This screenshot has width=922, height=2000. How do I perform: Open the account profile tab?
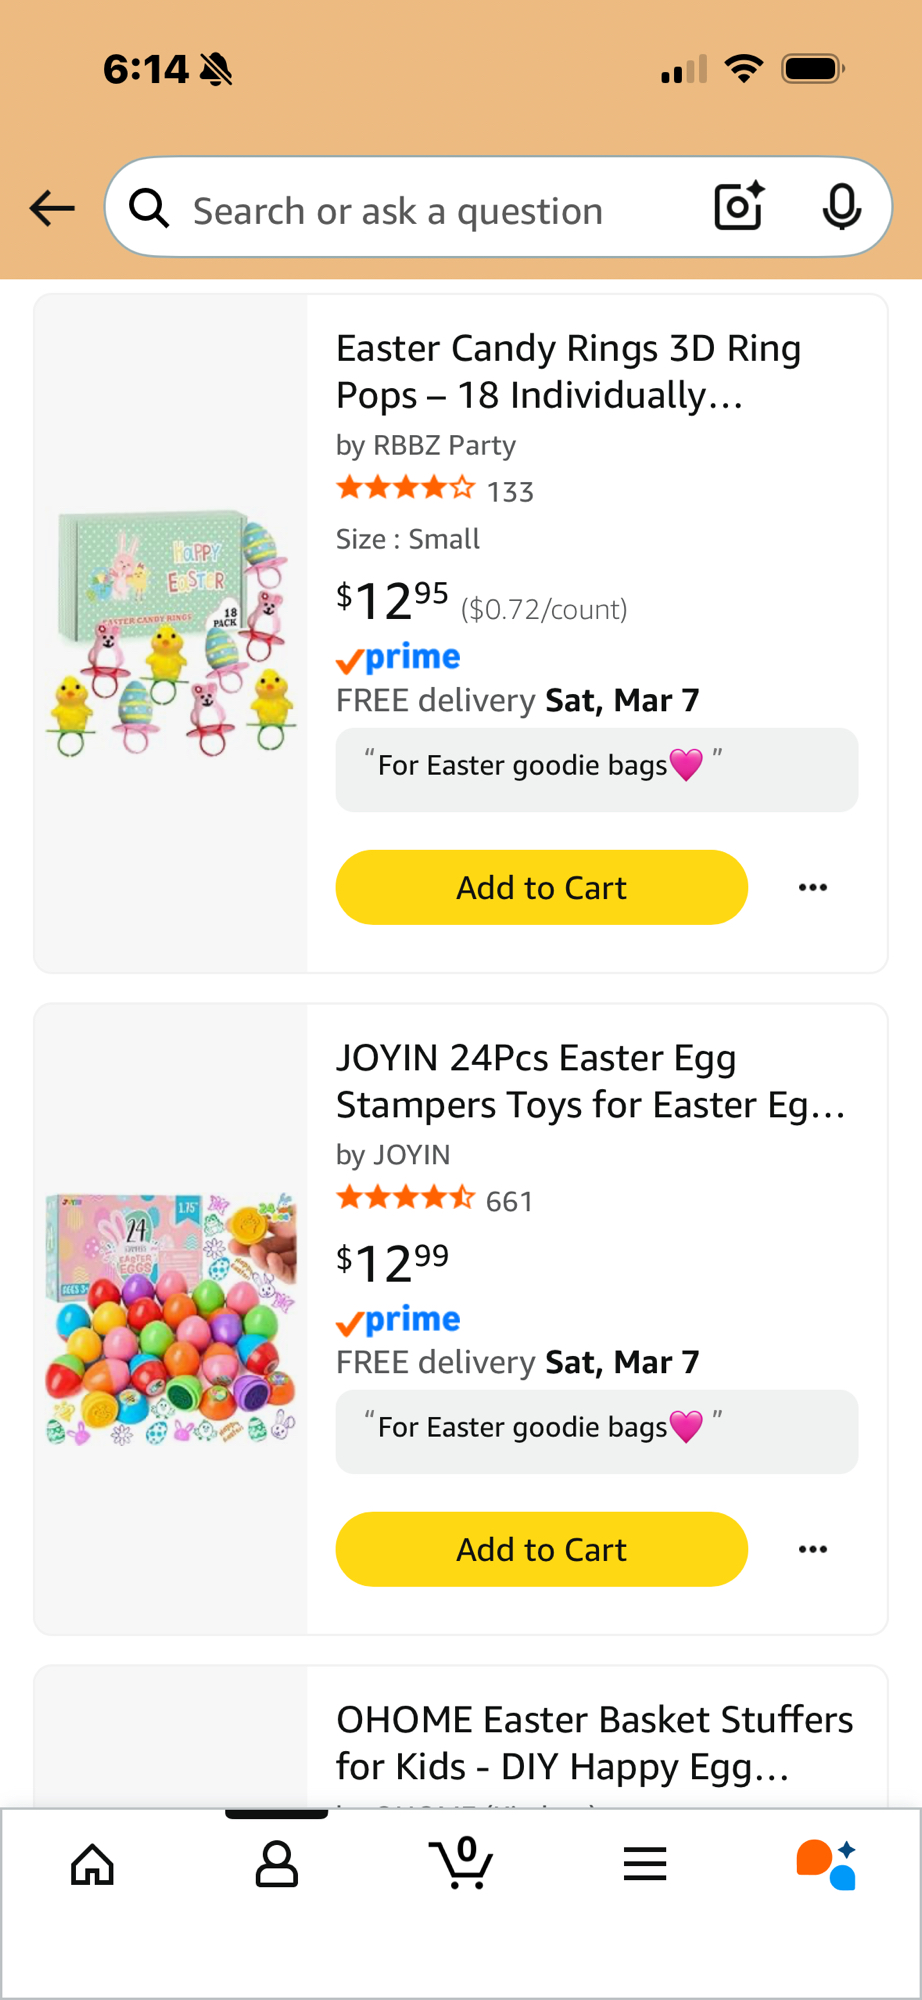pyautogui.click(x=276, y=1865)
